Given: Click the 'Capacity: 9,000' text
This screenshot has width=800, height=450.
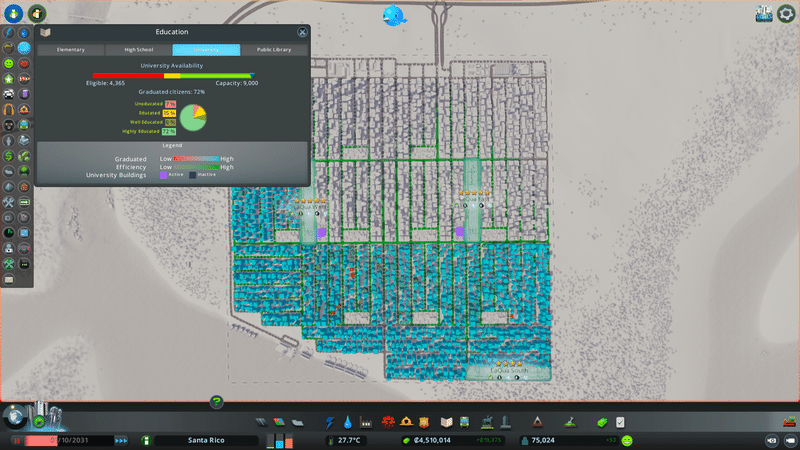Looking at the screenshot, I should click(237, 83).
